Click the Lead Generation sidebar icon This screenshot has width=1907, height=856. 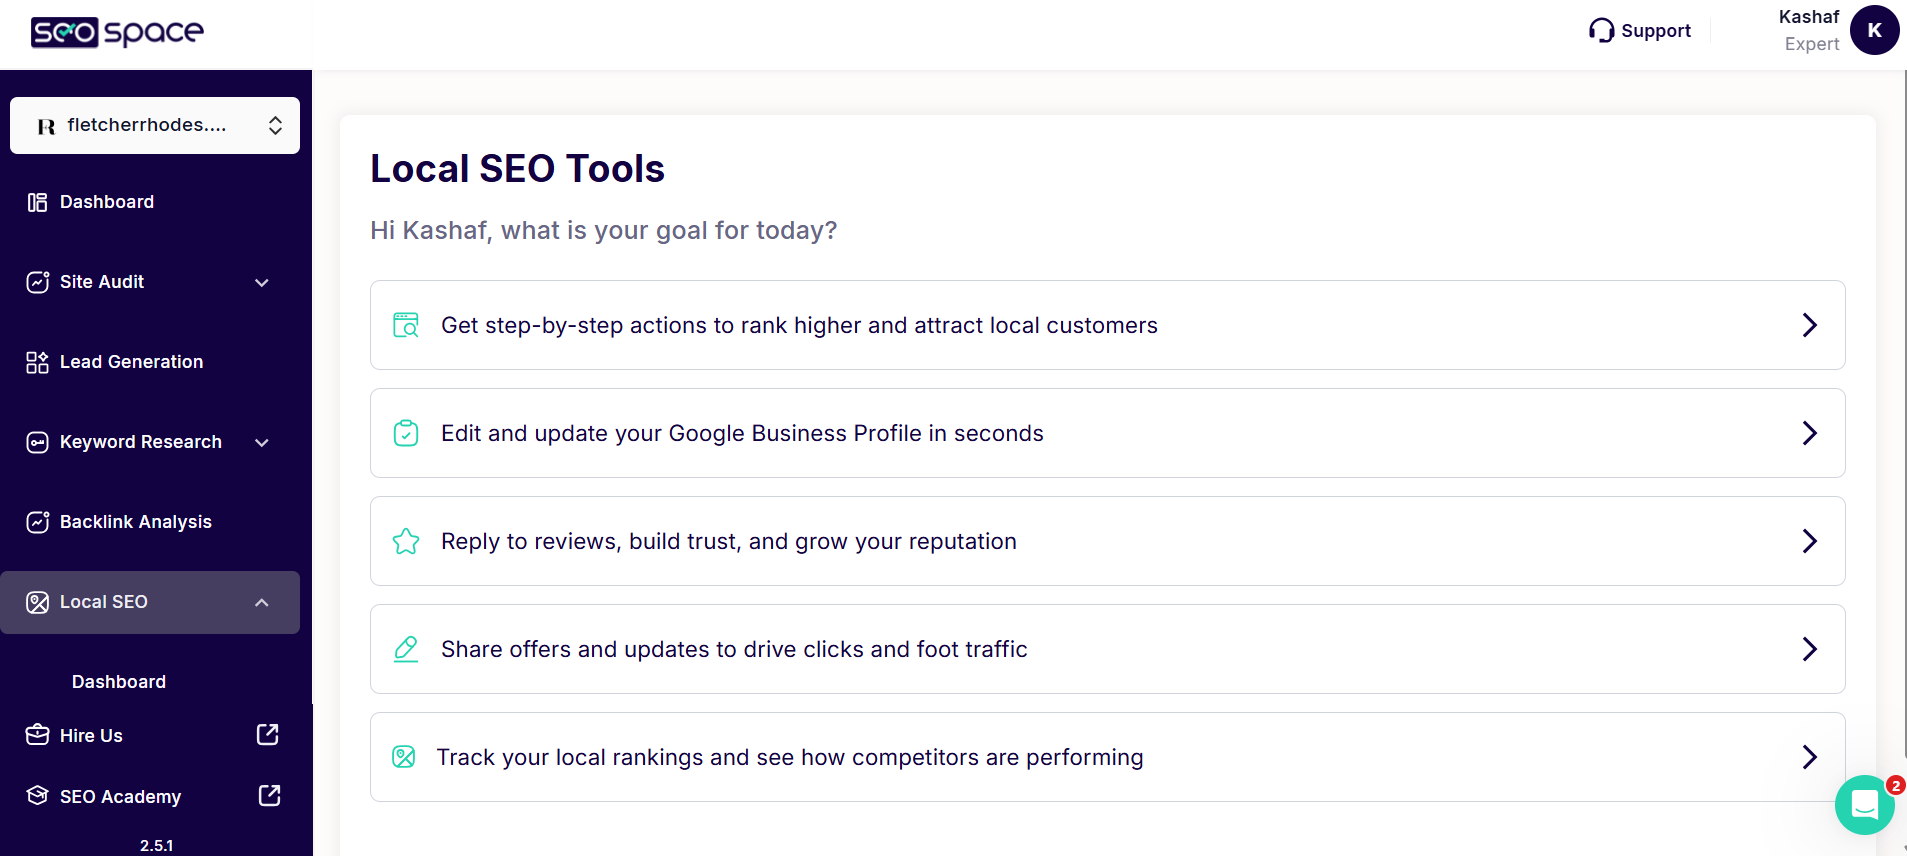point(37,362)
